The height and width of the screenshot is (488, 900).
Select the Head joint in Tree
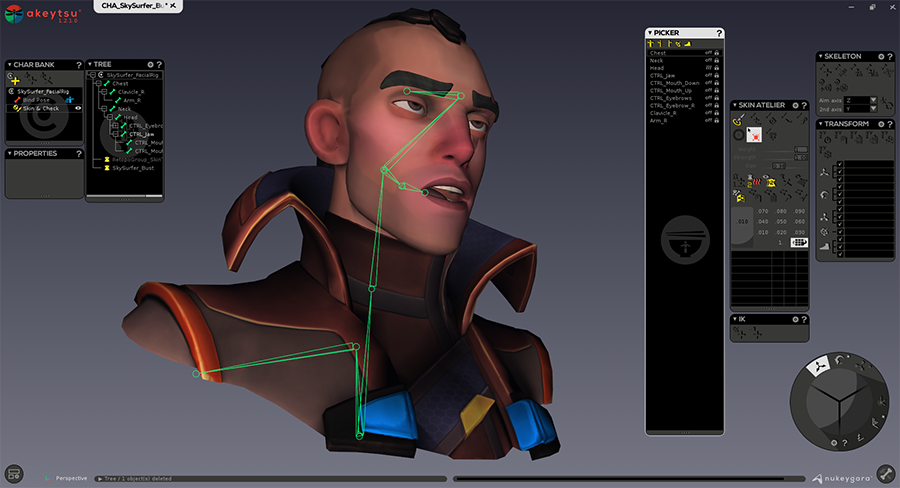(x=130, y=117)
